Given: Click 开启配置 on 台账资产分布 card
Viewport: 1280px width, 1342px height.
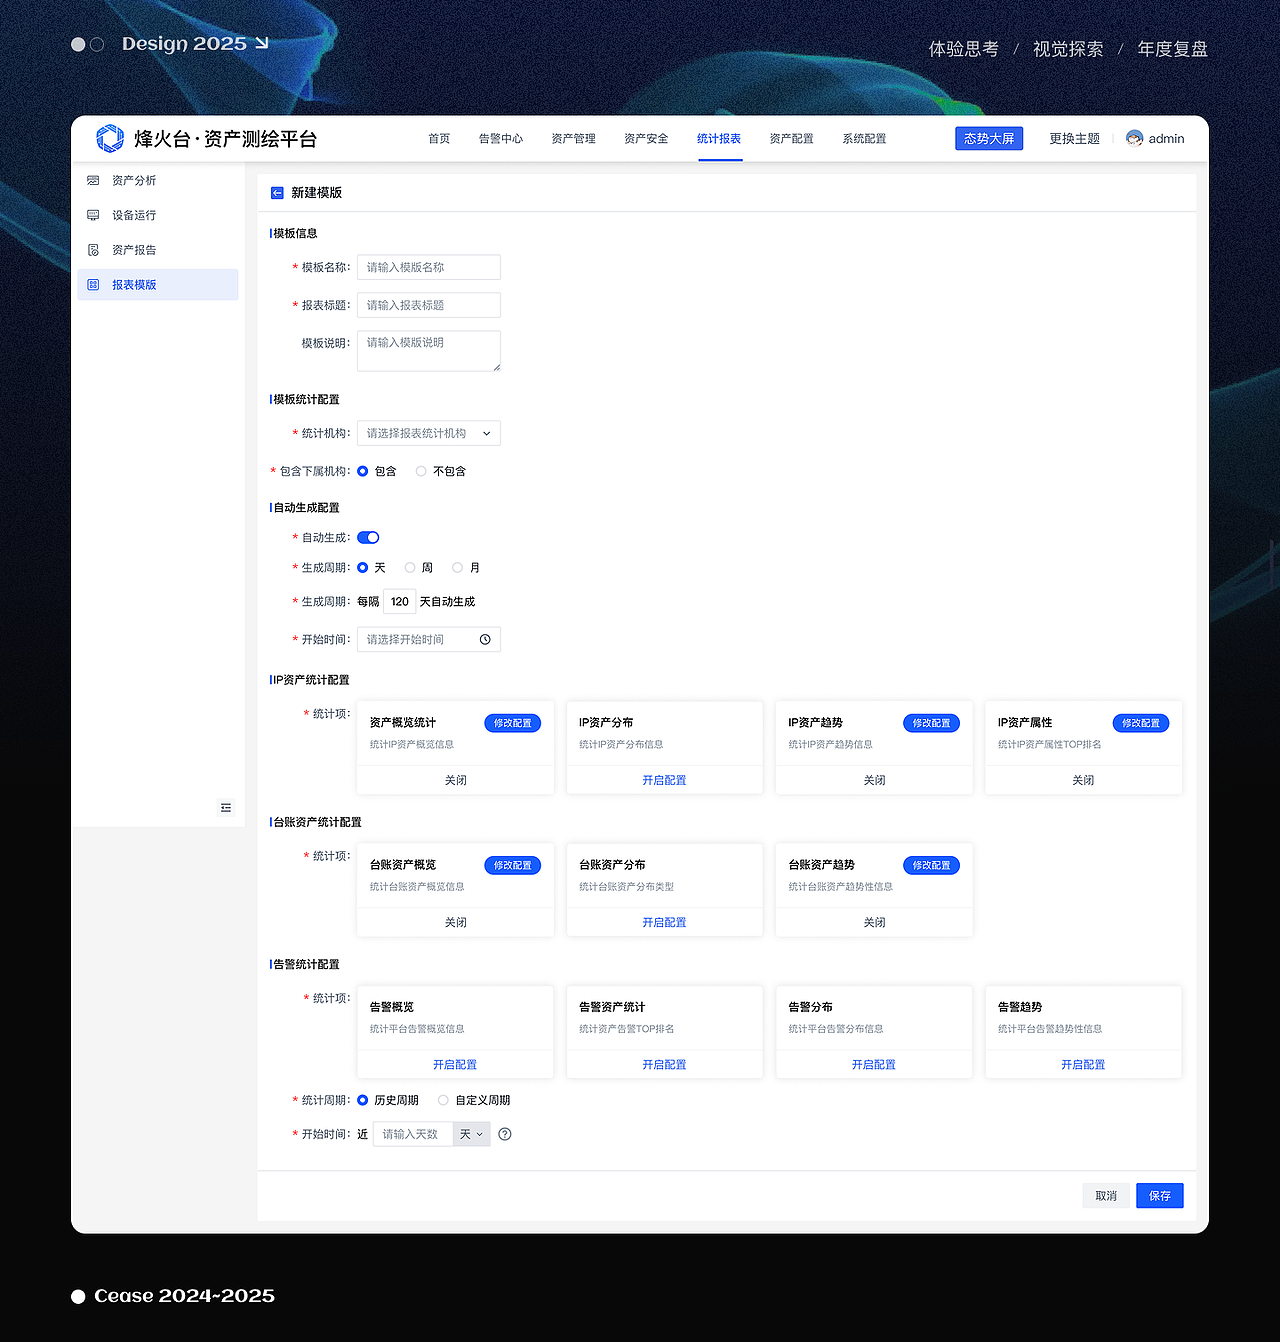Looking at the screenshot, I should 664,922.
